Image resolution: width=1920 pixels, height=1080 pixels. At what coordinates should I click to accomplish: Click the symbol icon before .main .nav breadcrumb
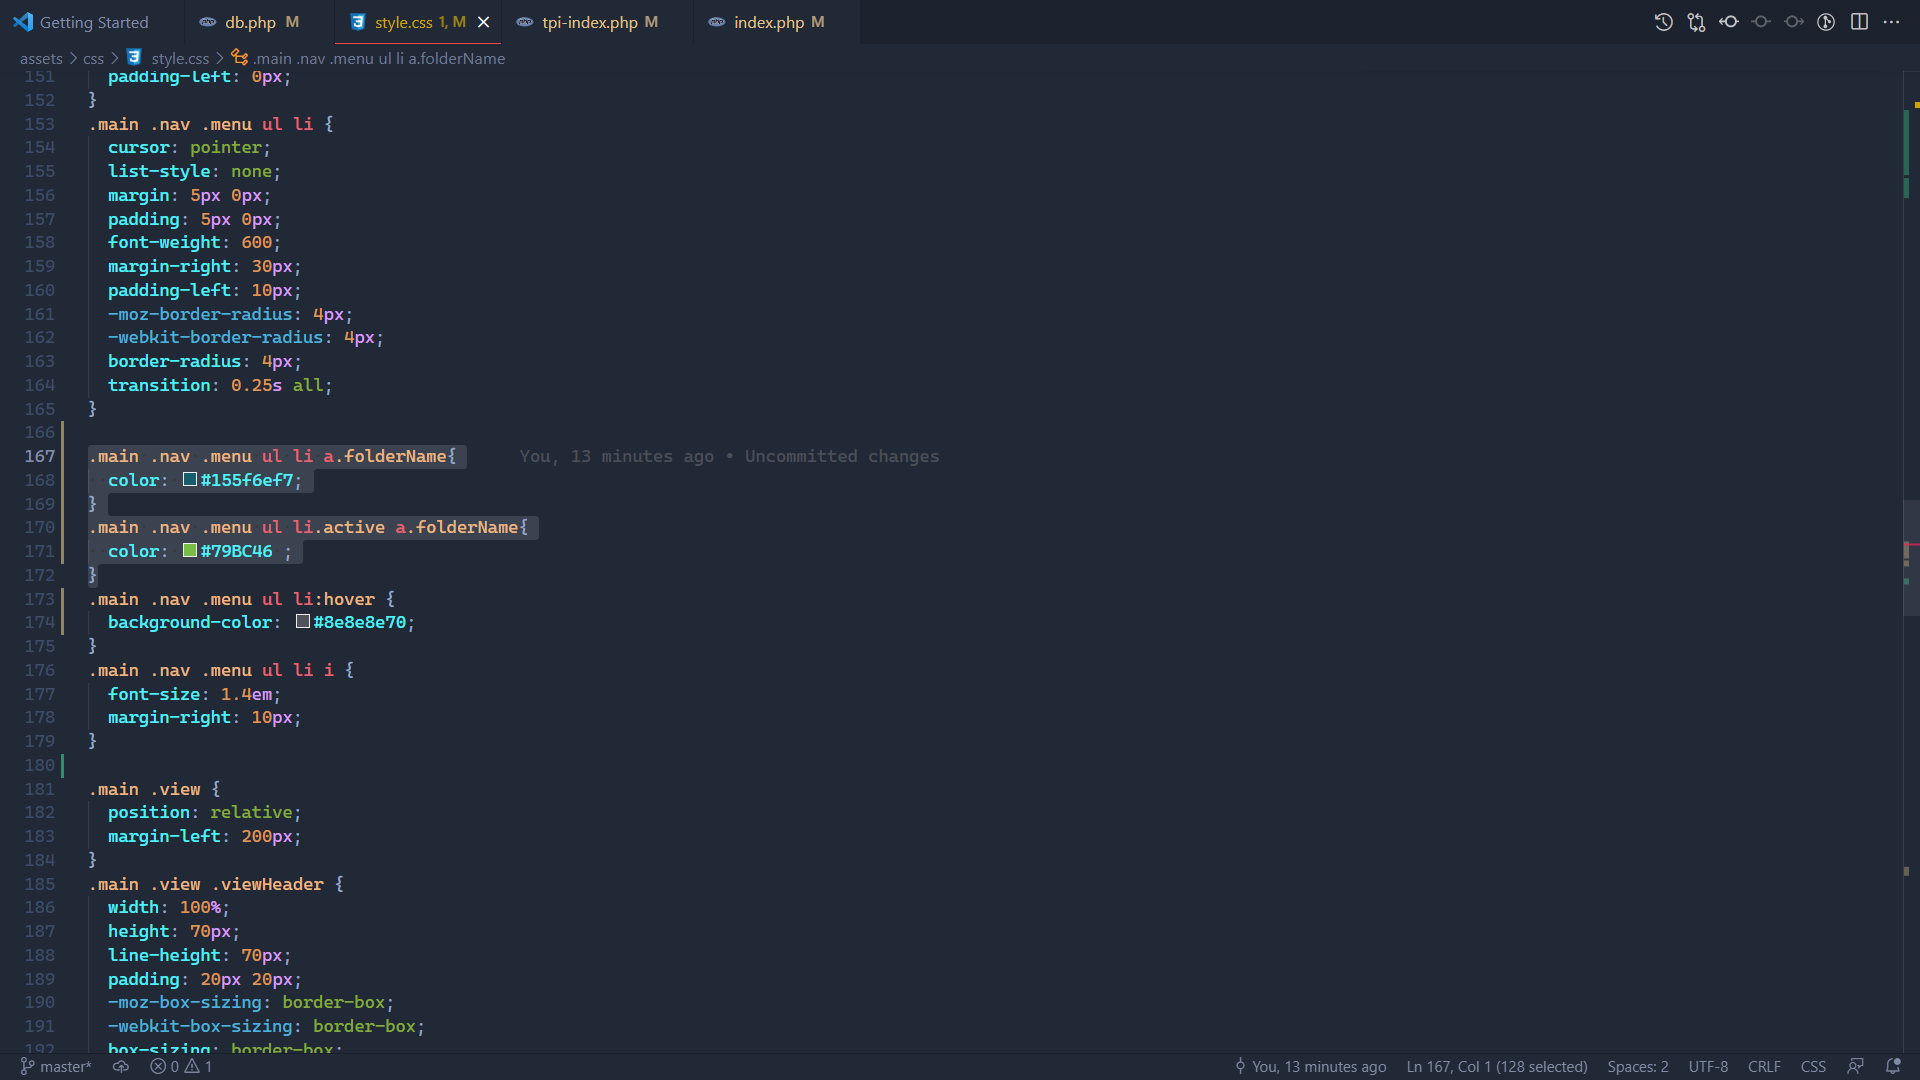coord(240,58)
